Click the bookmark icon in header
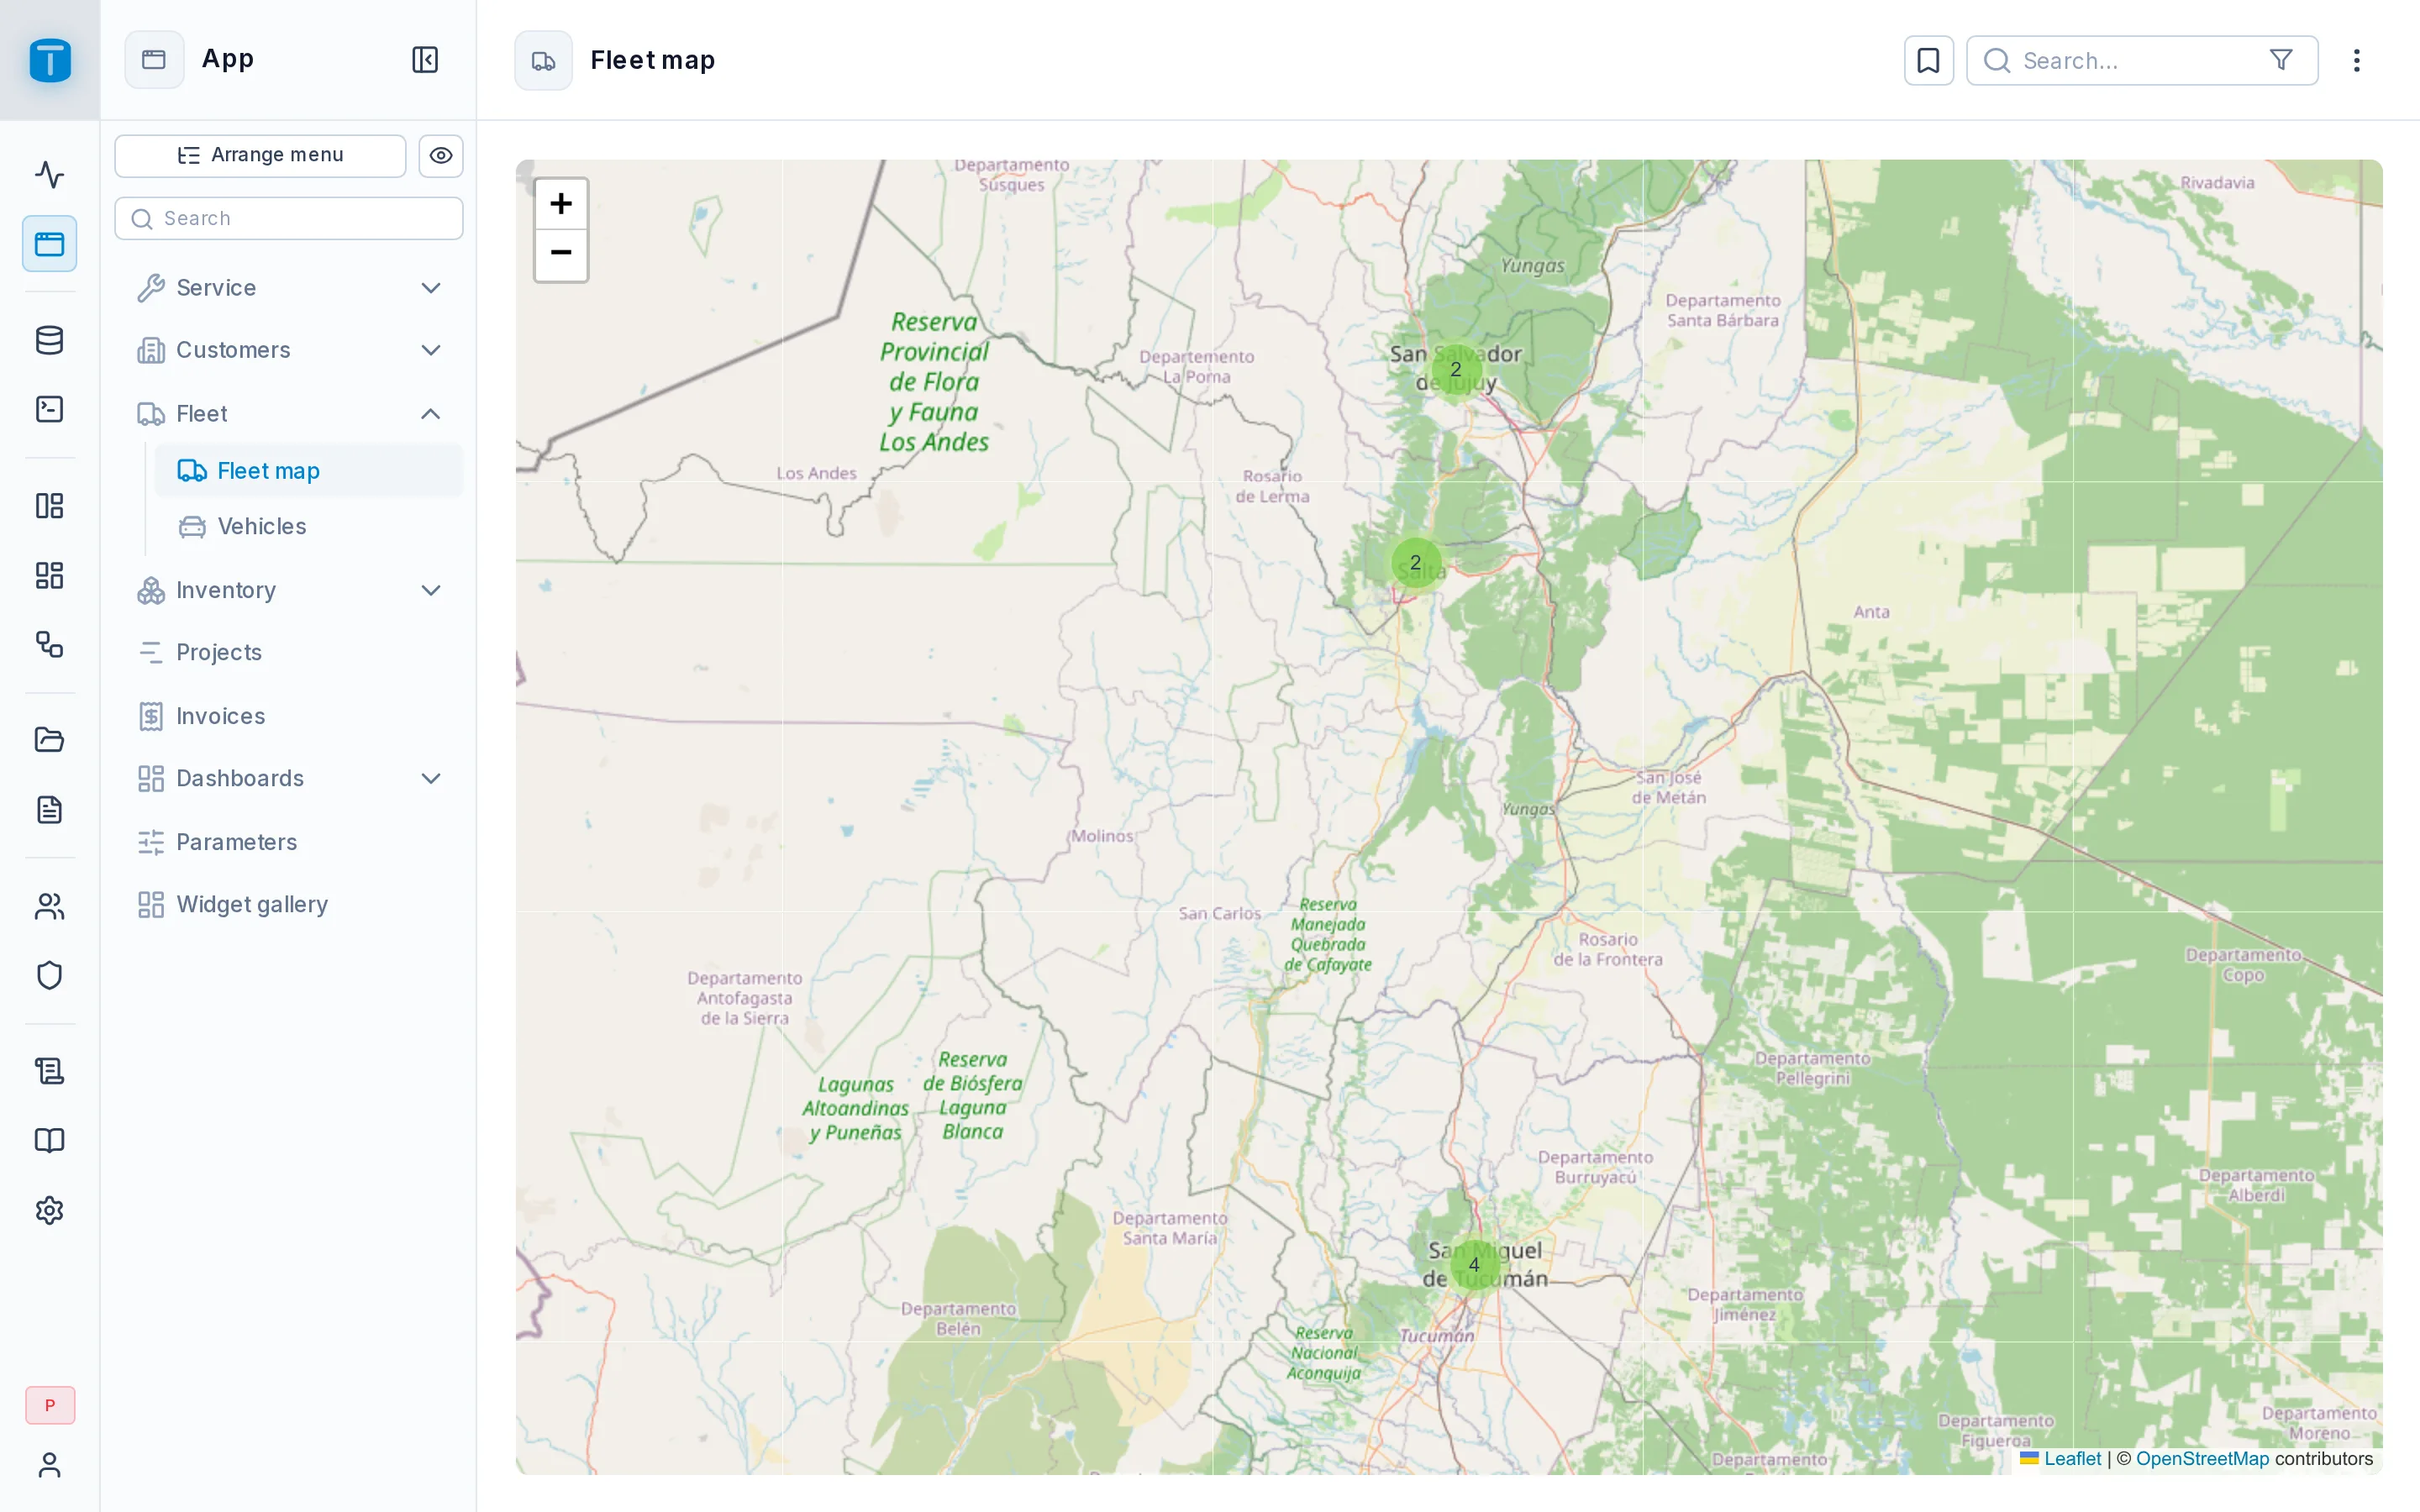 [x=1928, y=60]
